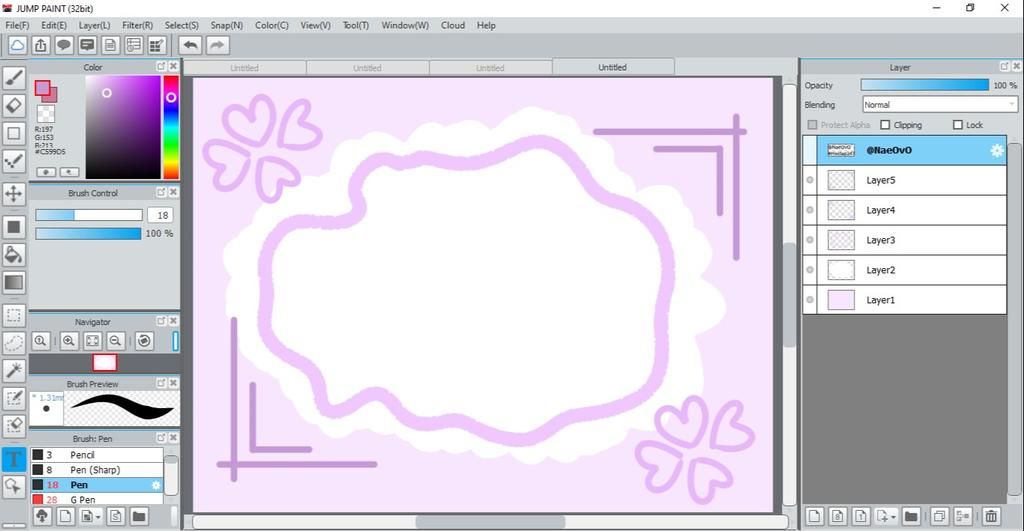Switch to the first Untitled document tab
Screen dimensions: 1024x531
click(x=244, y=68)
